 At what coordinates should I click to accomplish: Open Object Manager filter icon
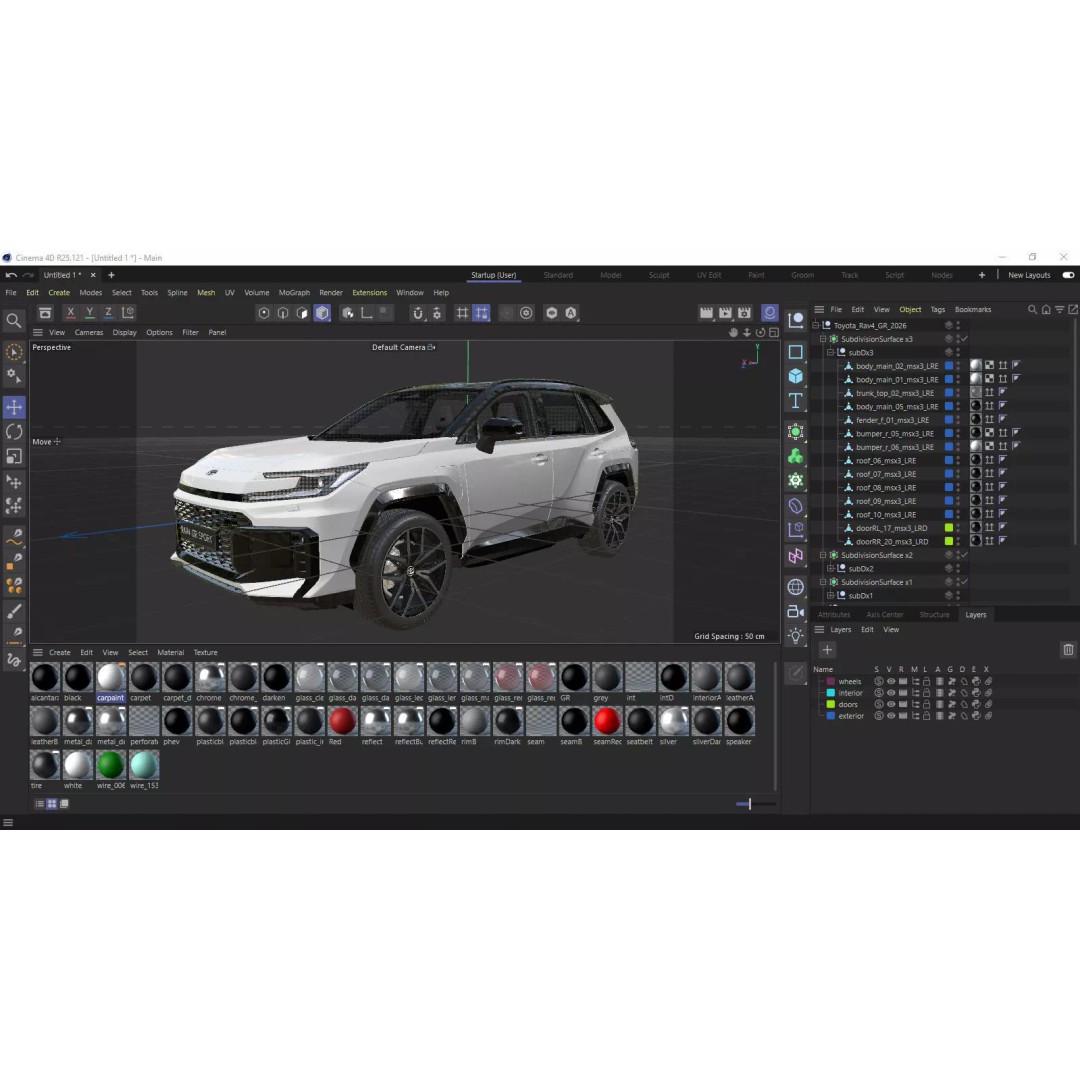pyautogui.click(x=1060, y=309)
